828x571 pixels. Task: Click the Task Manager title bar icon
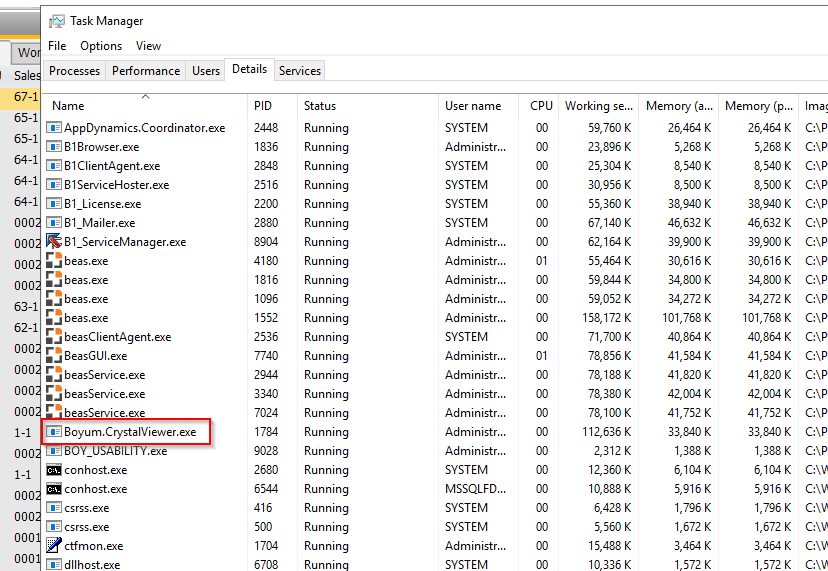(x=57, y=21)
